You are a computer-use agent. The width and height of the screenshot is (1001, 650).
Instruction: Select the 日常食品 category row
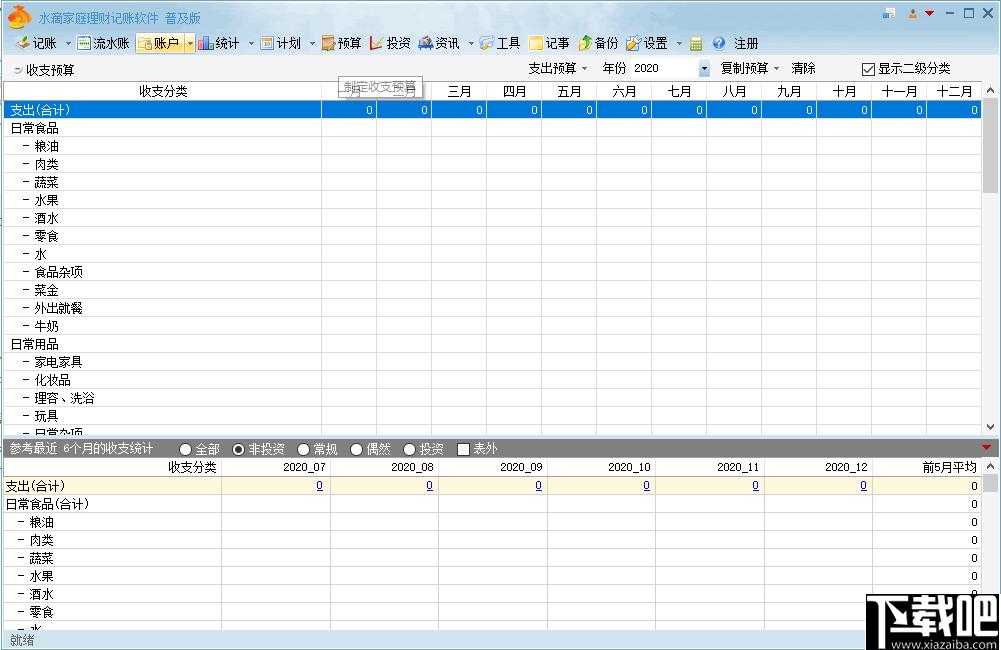[492, 128]
